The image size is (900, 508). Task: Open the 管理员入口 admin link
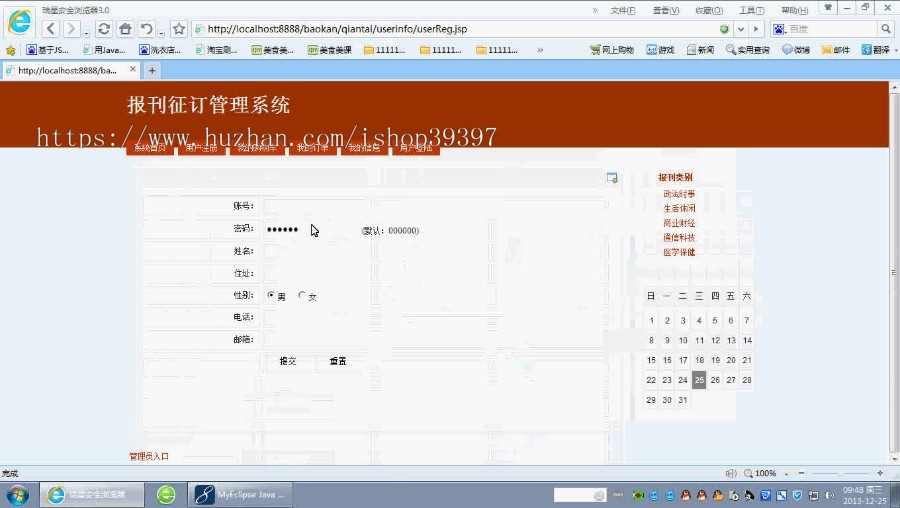coord(149,456)
